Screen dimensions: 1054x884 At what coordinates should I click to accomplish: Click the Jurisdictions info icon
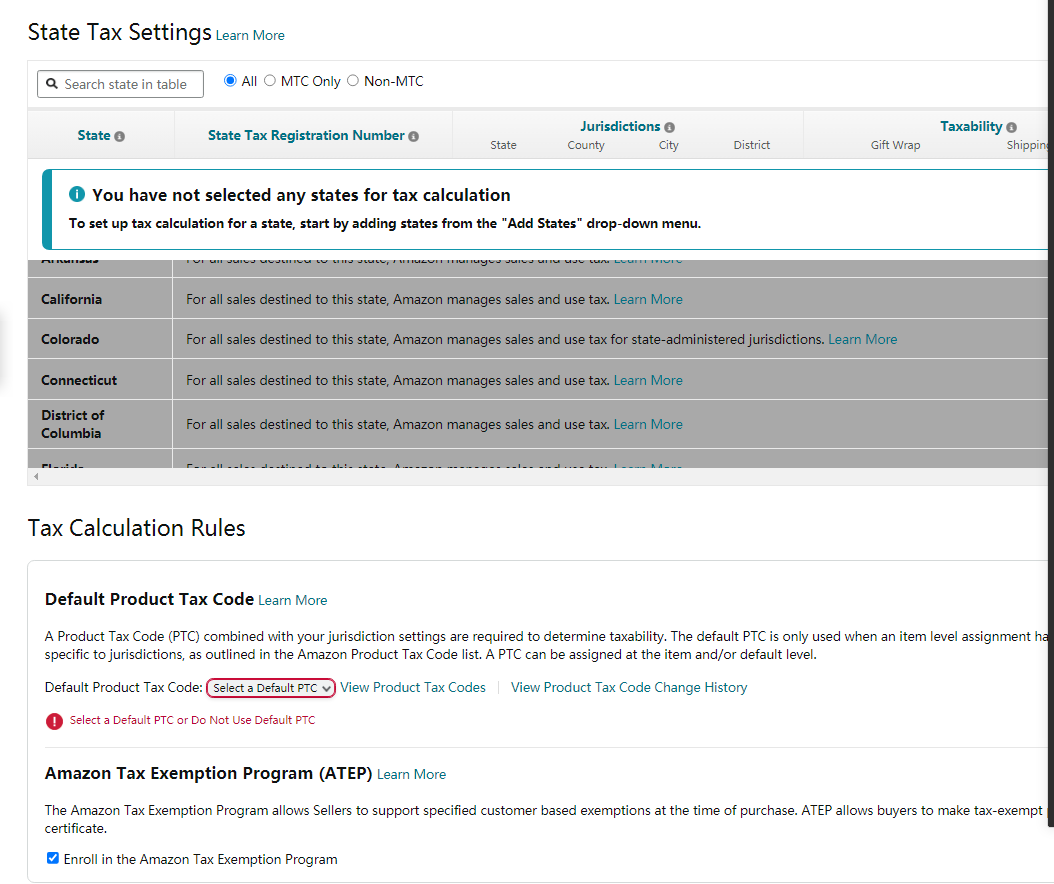[669, 127]
